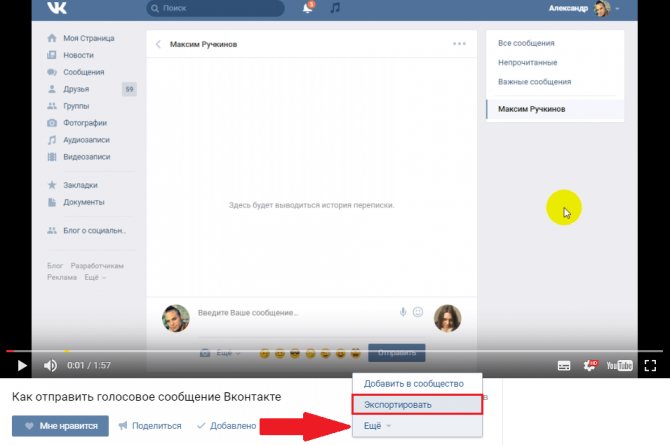Click the home icon beside Моя Страница

[52, 38]
